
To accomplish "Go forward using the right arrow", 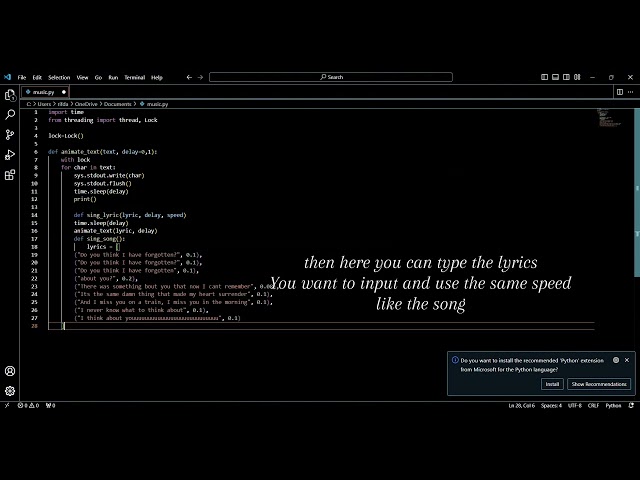I will coord(200,77).
